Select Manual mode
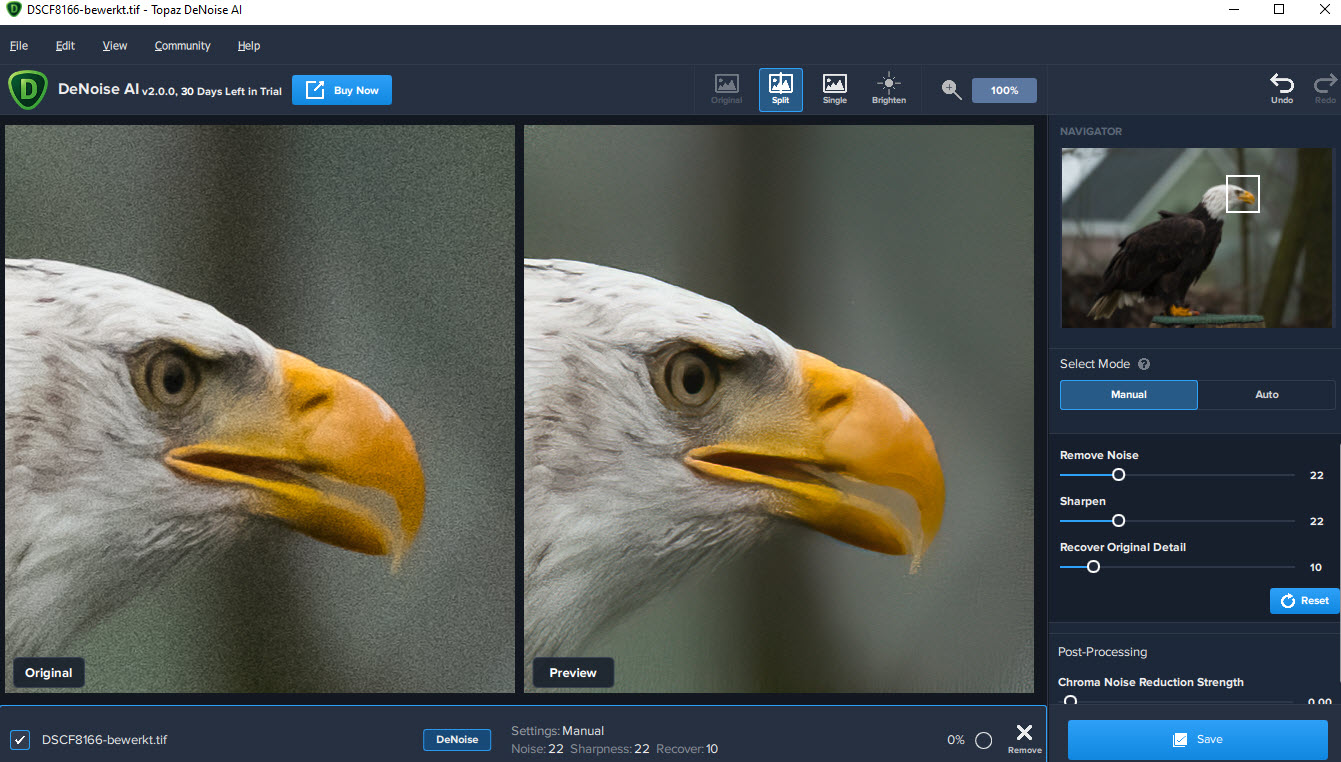This screenshot has width=1341, height=762. tap(1128, 394)
